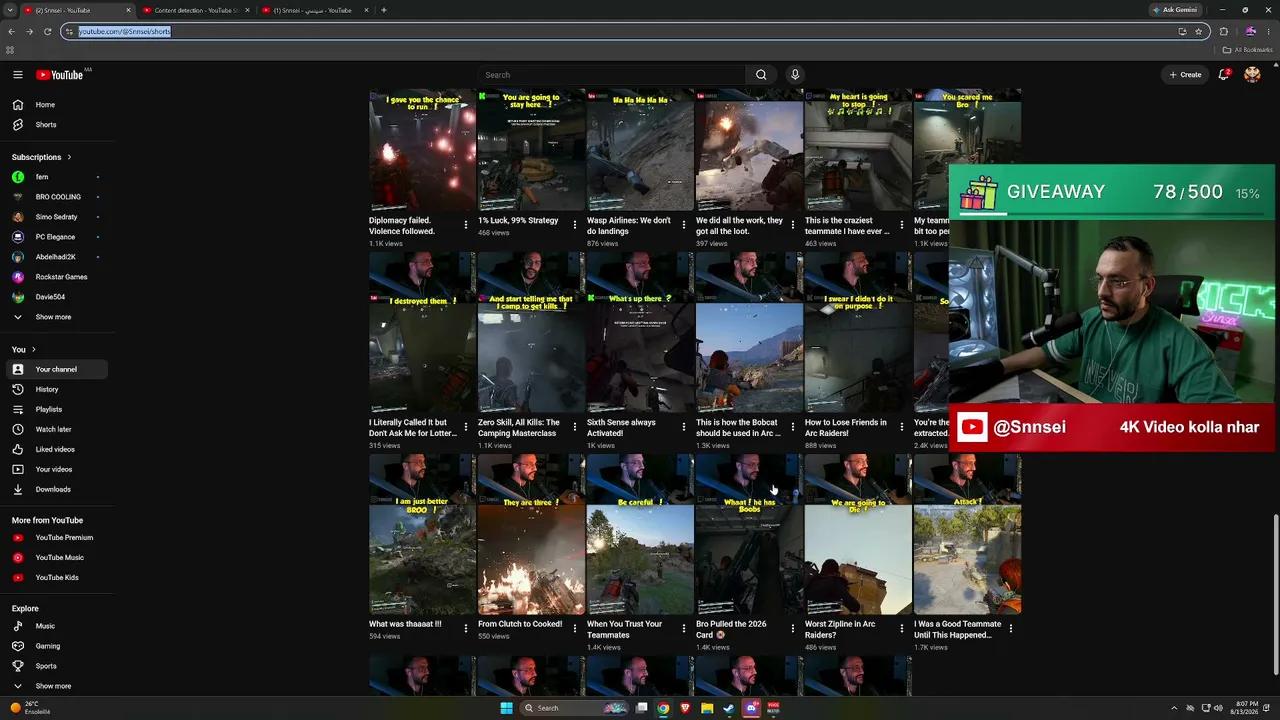Open more actions for 'Worst Zipline in Arc Raiders?'
The image size is (1280, 720).
point(902,629)
